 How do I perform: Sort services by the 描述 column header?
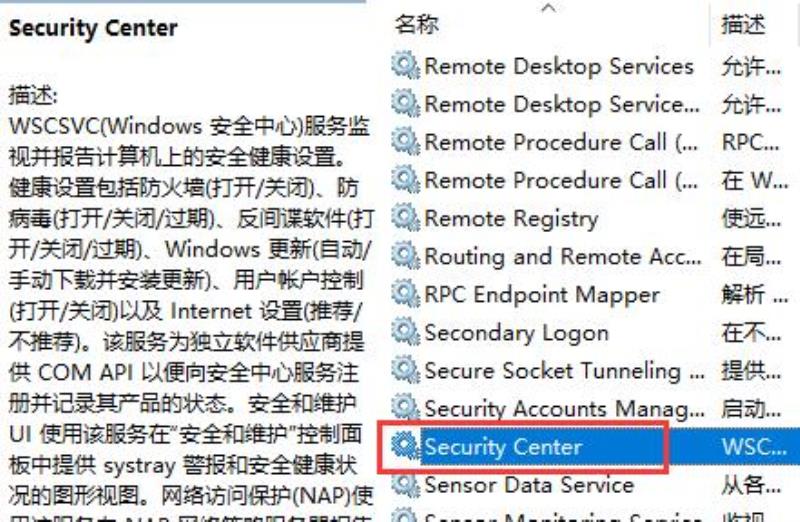pyautogui.click(x=743, y=24)
